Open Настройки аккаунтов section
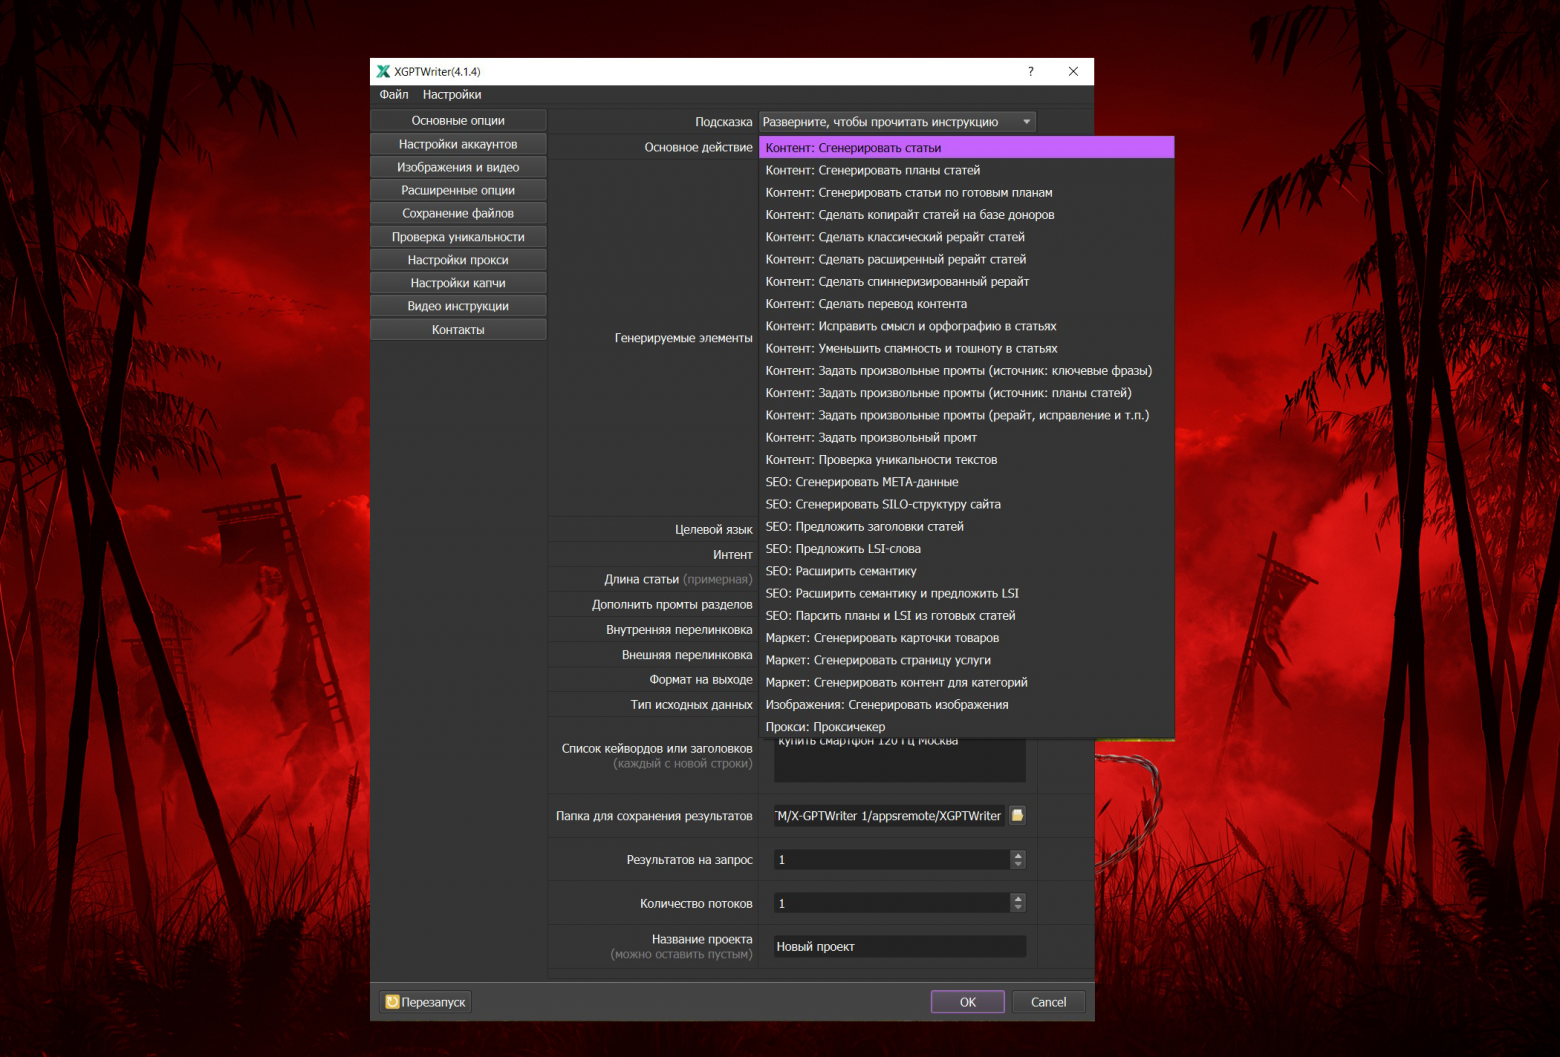The width and height of the screenshot is (1560, 1057). click(458, 144)
